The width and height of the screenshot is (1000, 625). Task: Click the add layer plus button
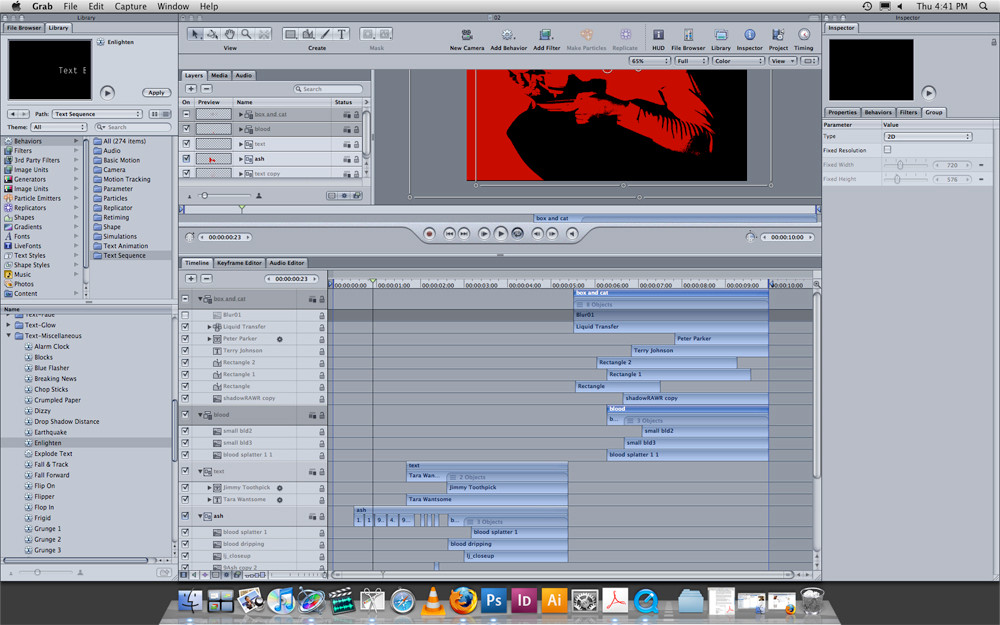(x=191, y=89)
